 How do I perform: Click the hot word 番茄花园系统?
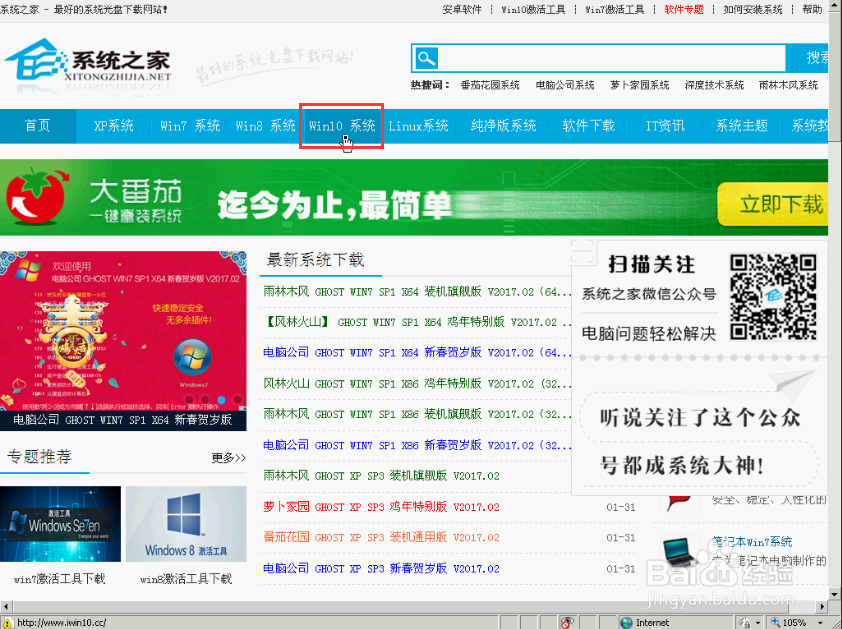pos(490,85)
